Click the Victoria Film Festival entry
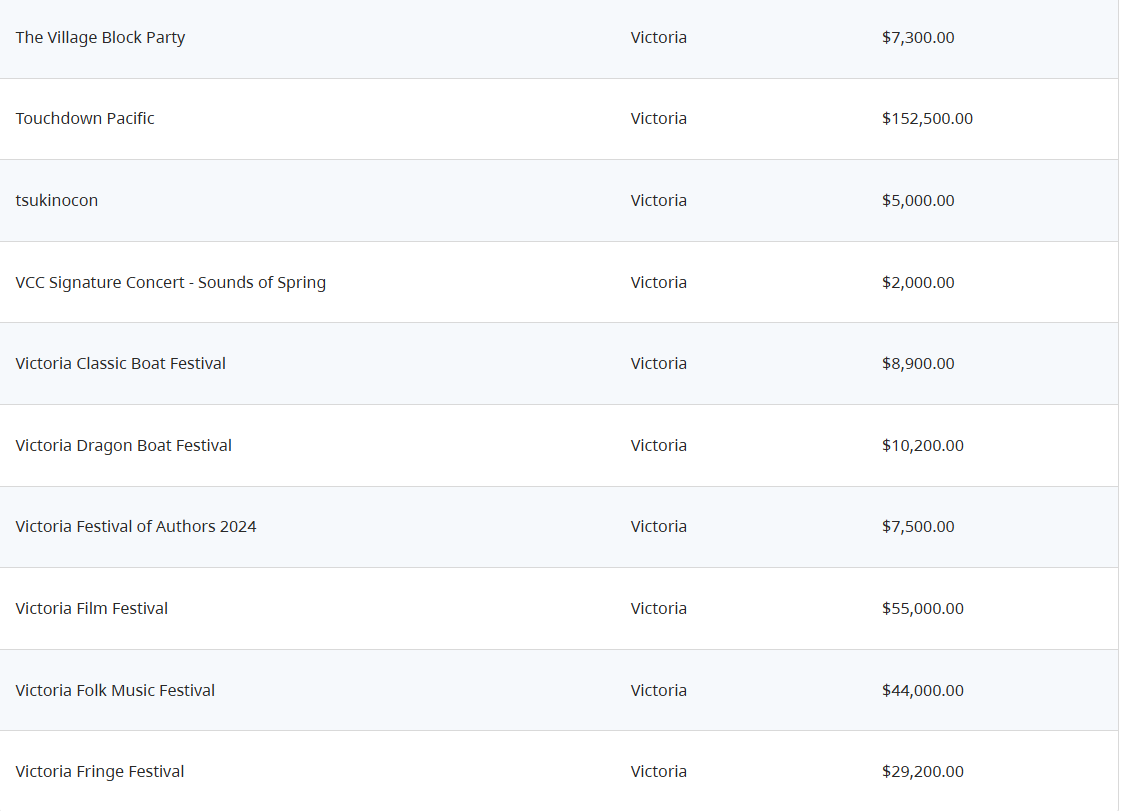1126x811 pixels. click(x=91, y=608)
